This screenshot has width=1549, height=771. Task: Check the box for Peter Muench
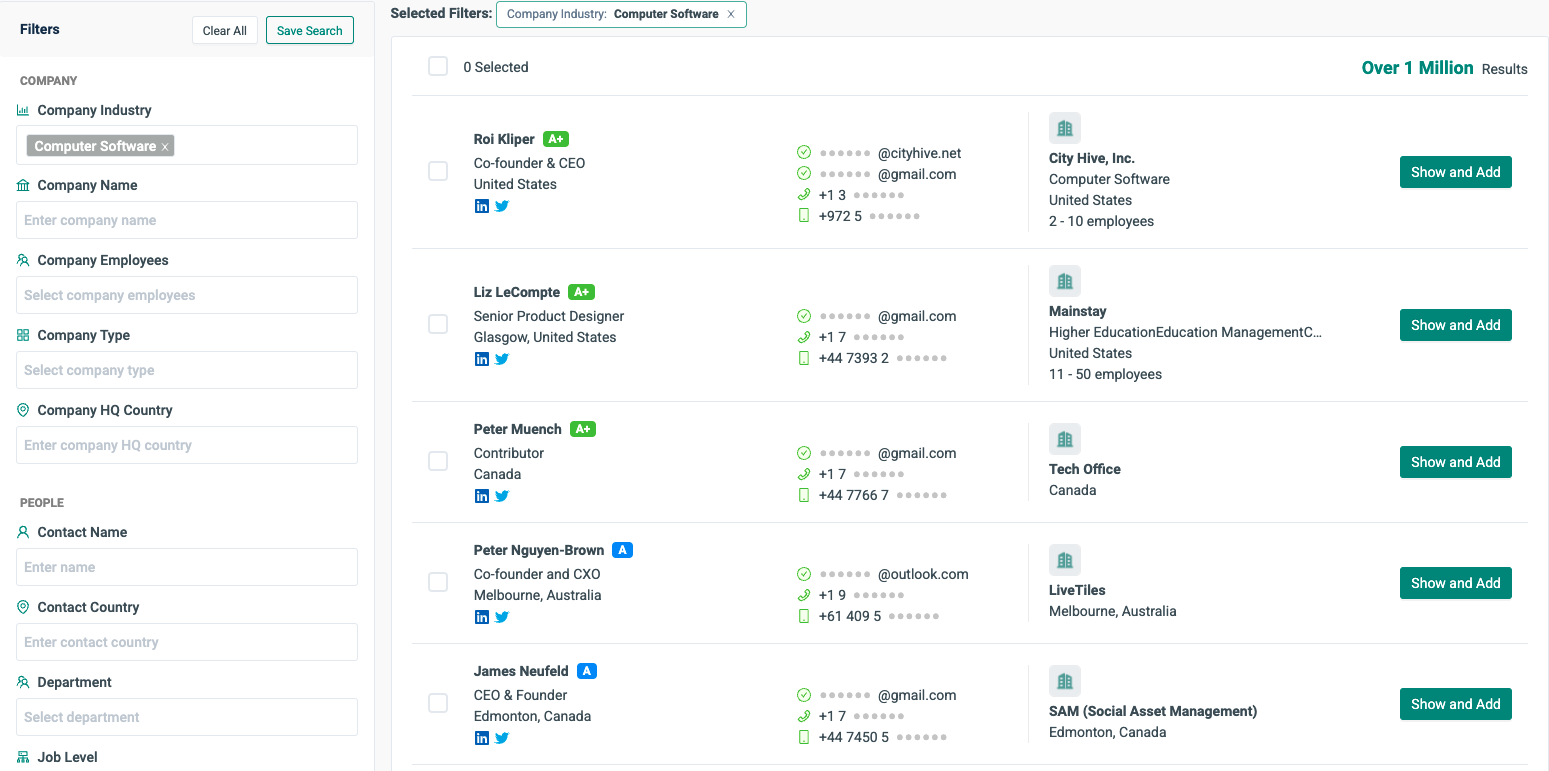(438, 461)
